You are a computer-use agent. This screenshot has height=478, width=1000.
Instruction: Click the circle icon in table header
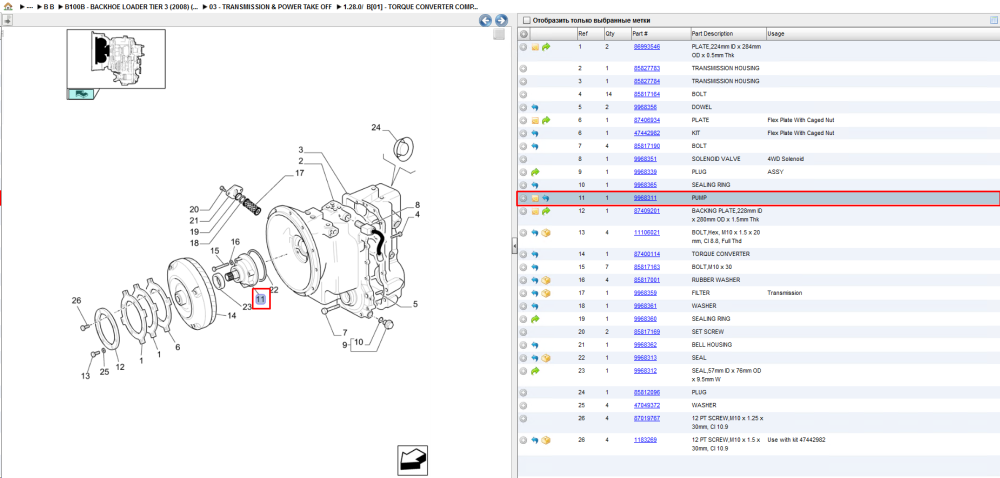[523, 34]
